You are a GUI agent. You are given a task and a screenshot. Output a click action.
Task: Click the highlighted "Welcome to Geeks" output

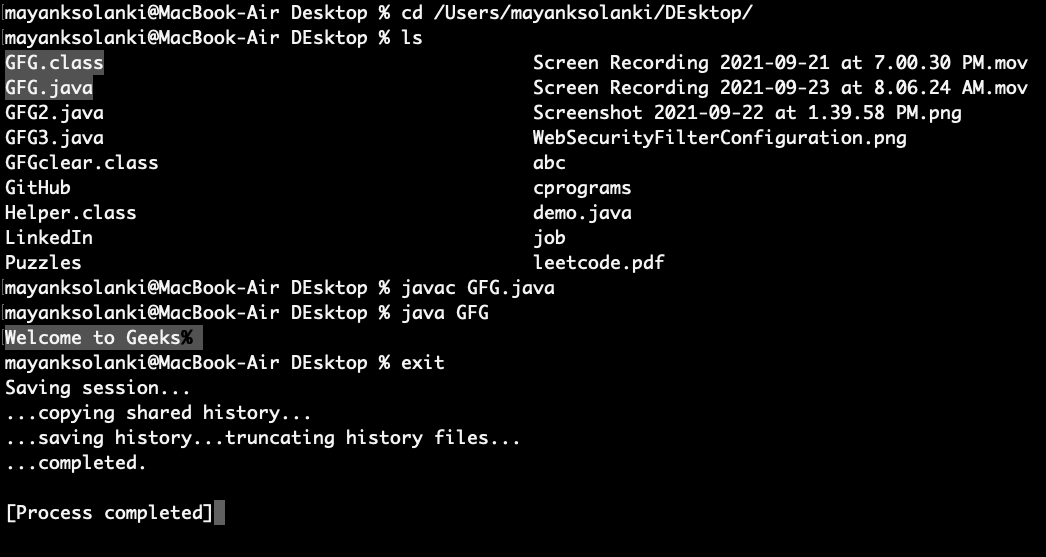click(93, 338)
